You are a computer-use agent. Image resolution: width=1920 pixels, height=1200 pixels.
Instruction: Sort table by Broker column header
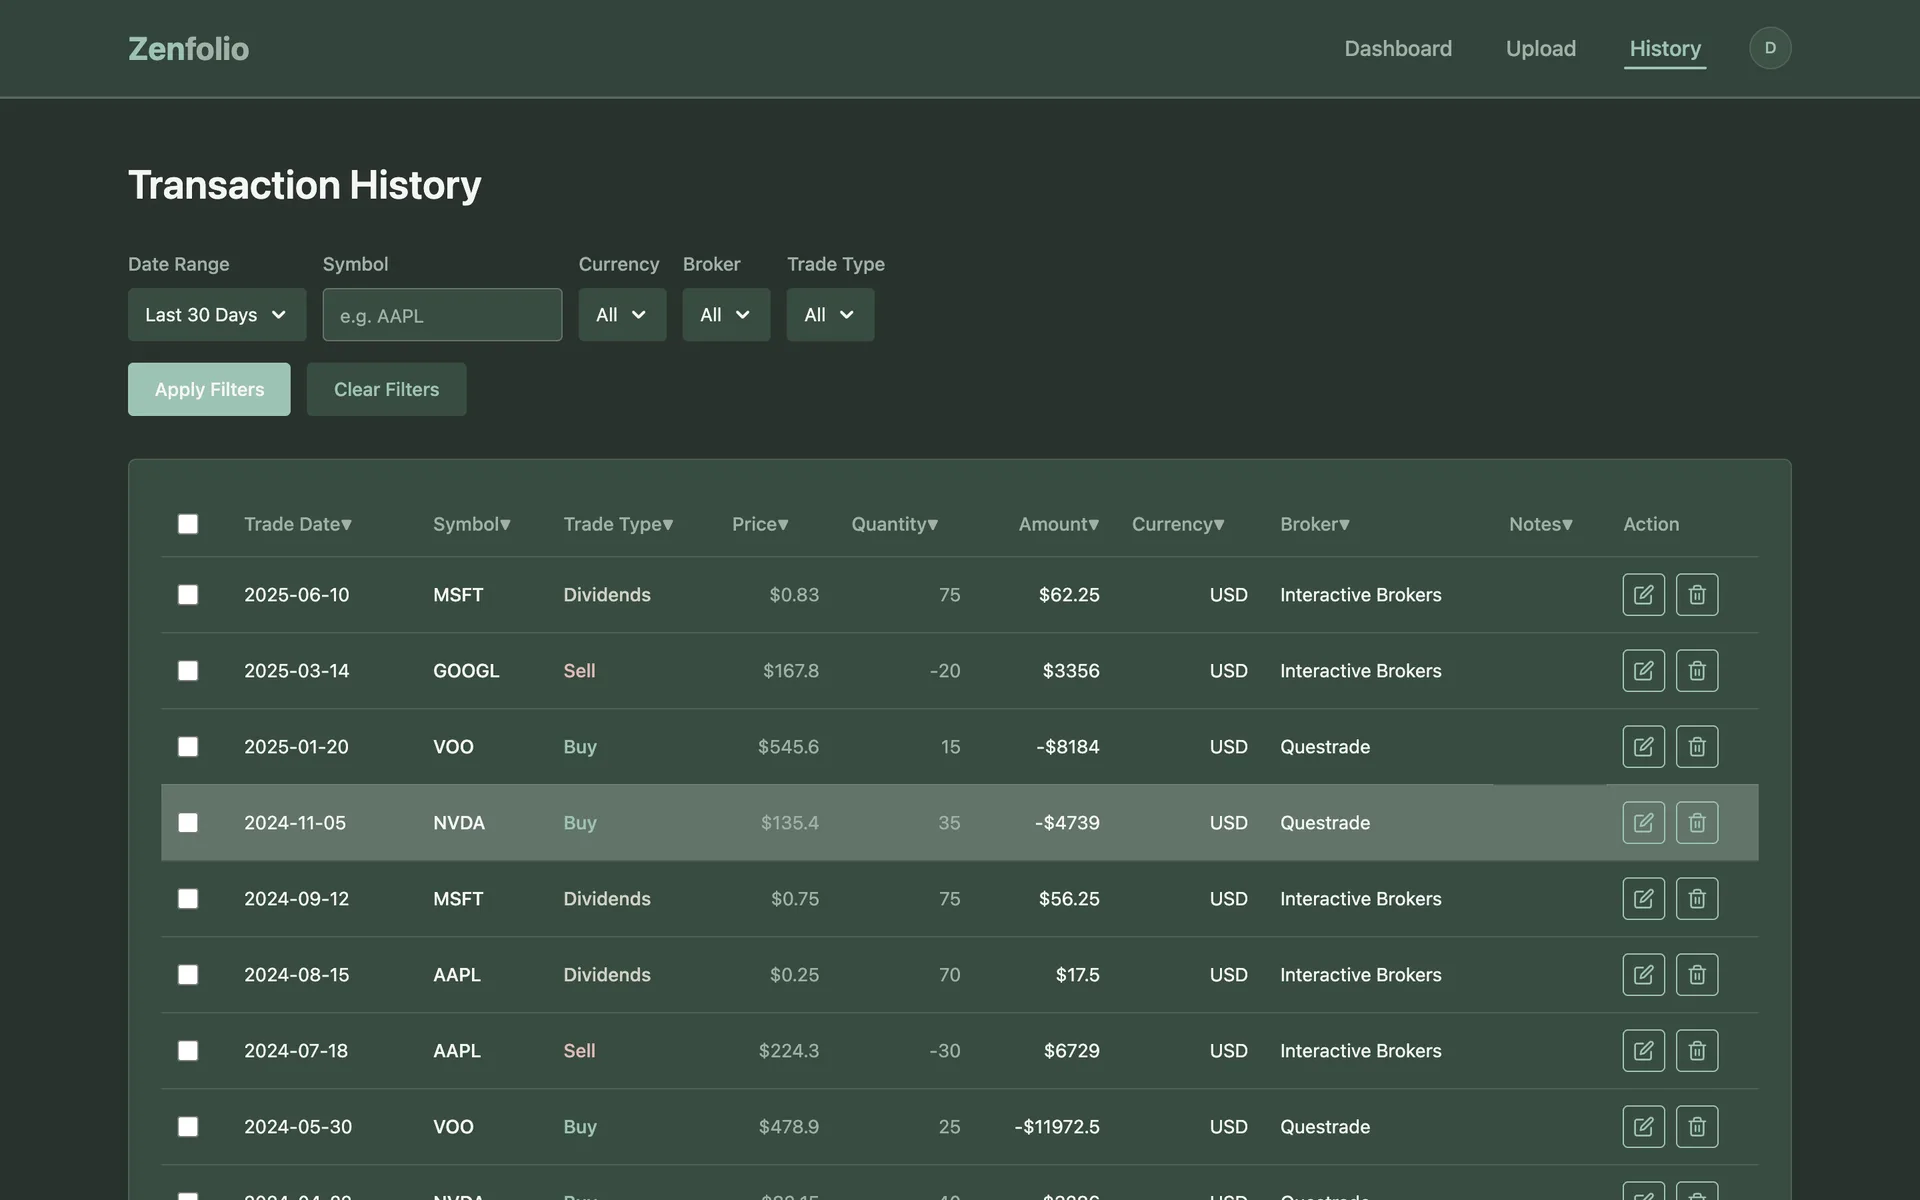click(x=1315, y=524)
